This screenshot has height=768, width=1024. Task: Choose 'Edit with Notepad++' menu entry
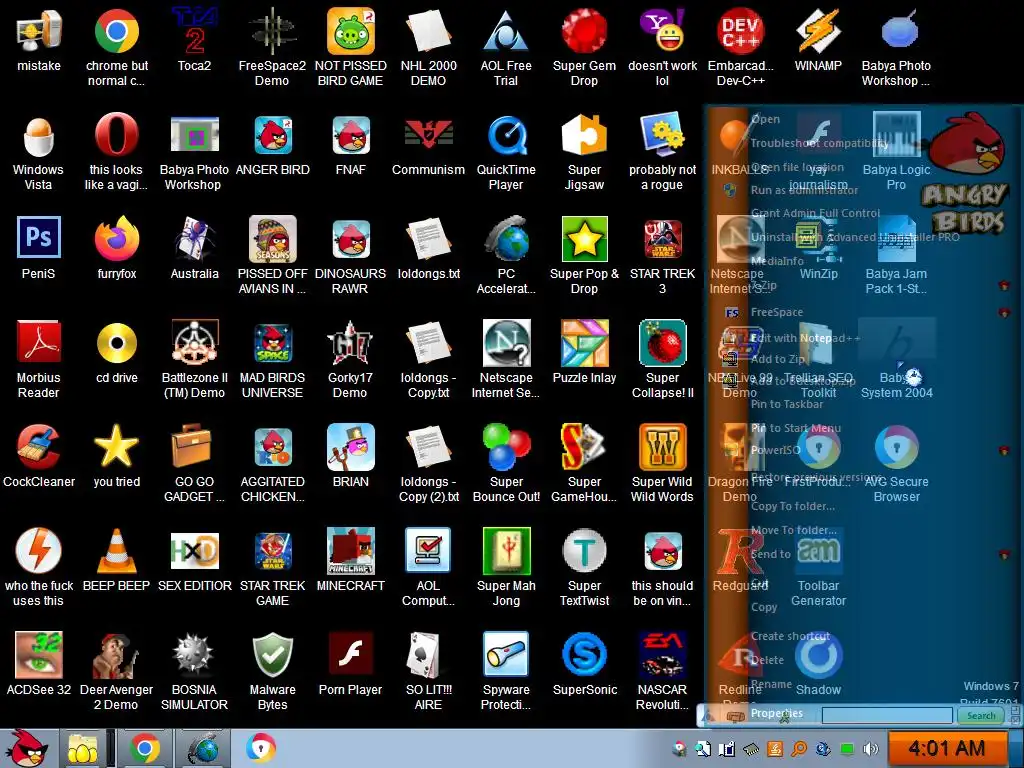point(805,338)
